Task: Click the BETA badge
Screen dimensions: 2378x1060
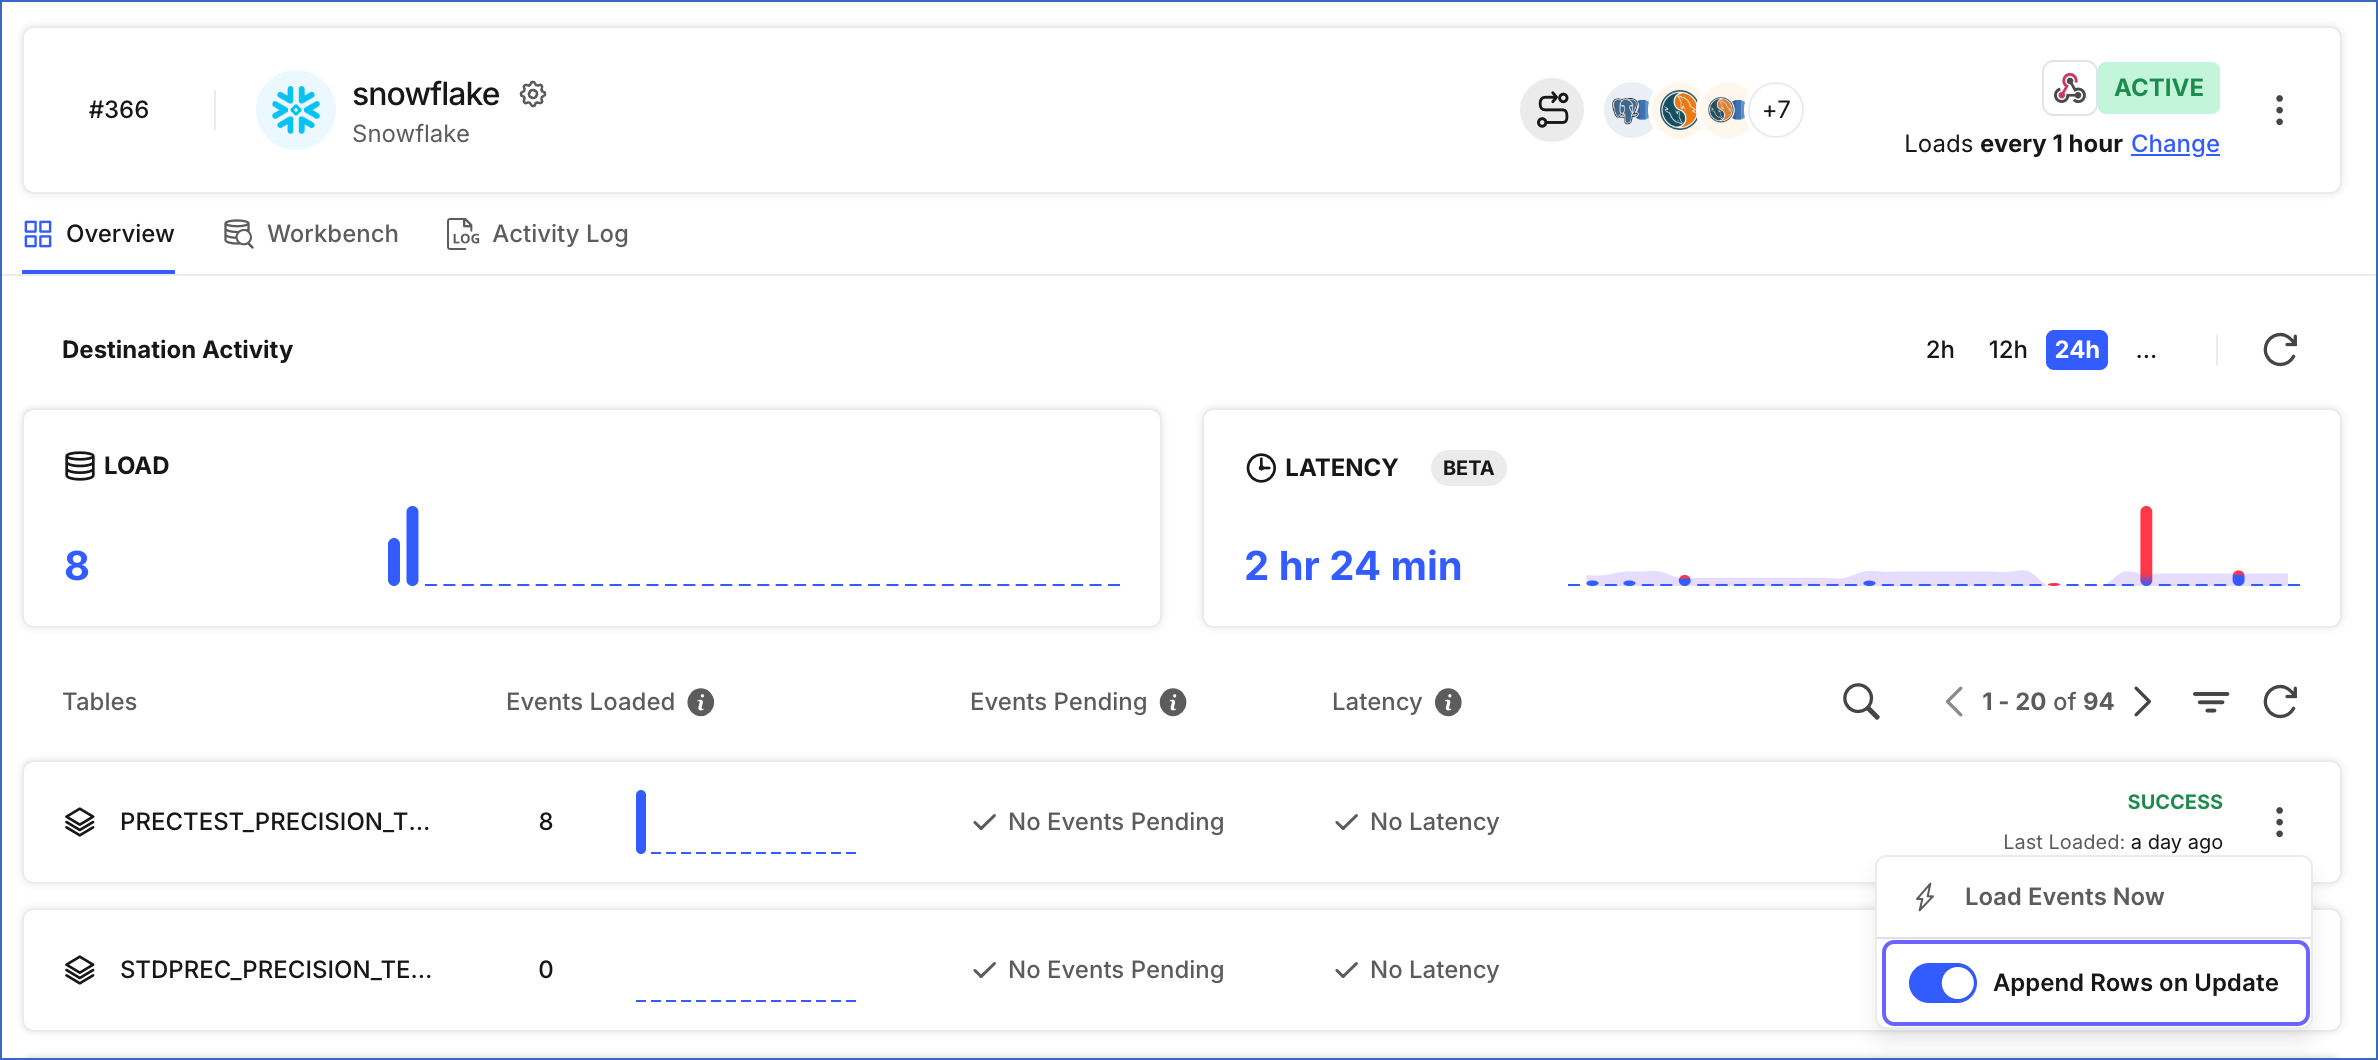Action: pyautogui.click(x=1468, y=468)
